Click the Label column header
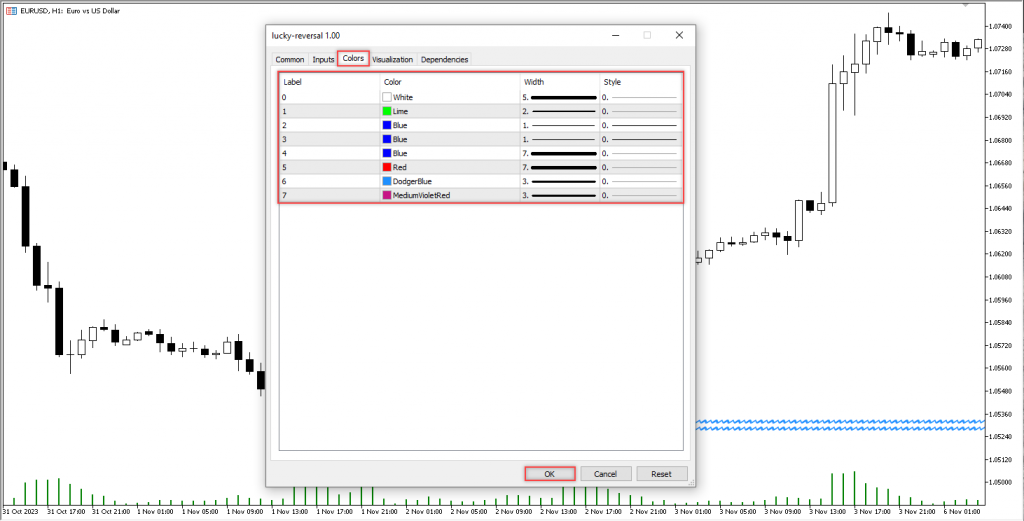This screenshot has height=521, width=1024. [330, 82]
